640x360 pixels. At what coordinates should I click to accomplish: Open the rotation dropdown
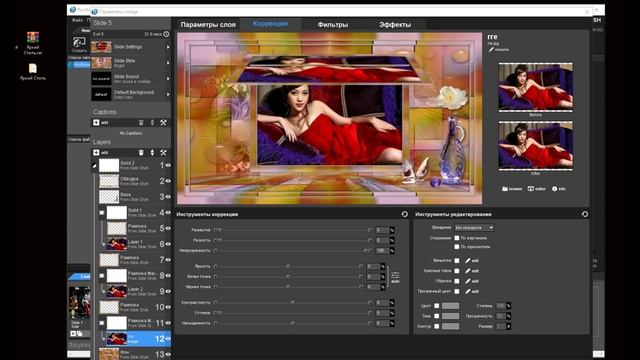click(474, 227)
